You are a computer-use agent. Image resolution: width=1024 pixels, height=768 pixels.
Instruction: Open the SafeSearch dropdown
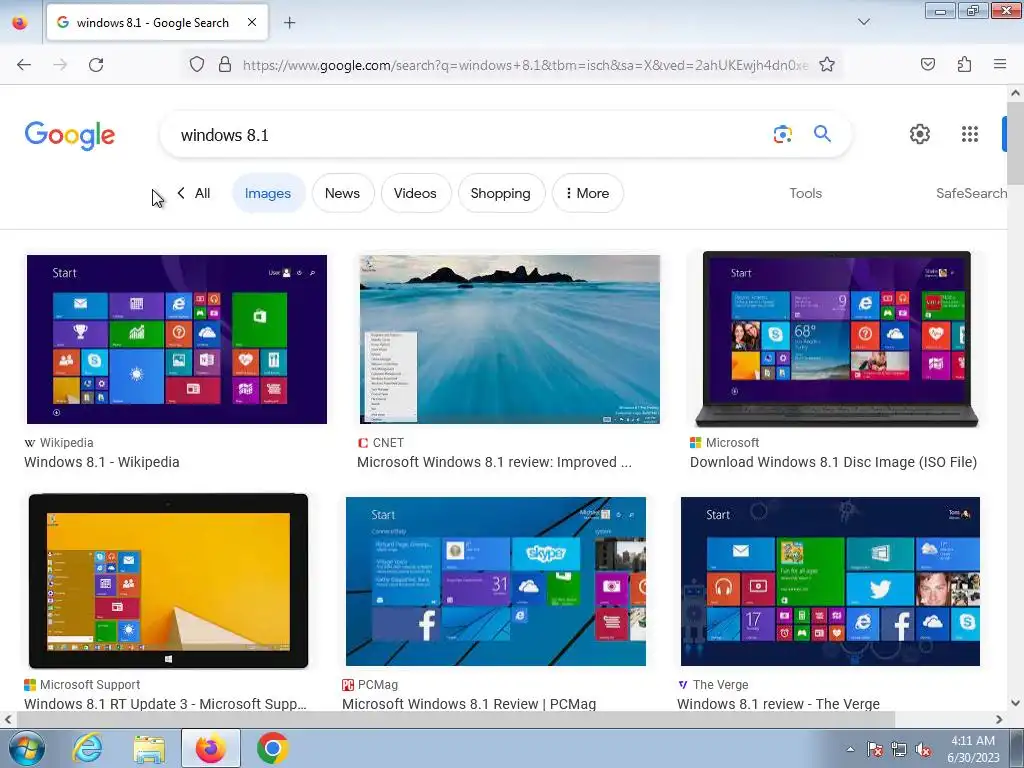pos(971,193)
